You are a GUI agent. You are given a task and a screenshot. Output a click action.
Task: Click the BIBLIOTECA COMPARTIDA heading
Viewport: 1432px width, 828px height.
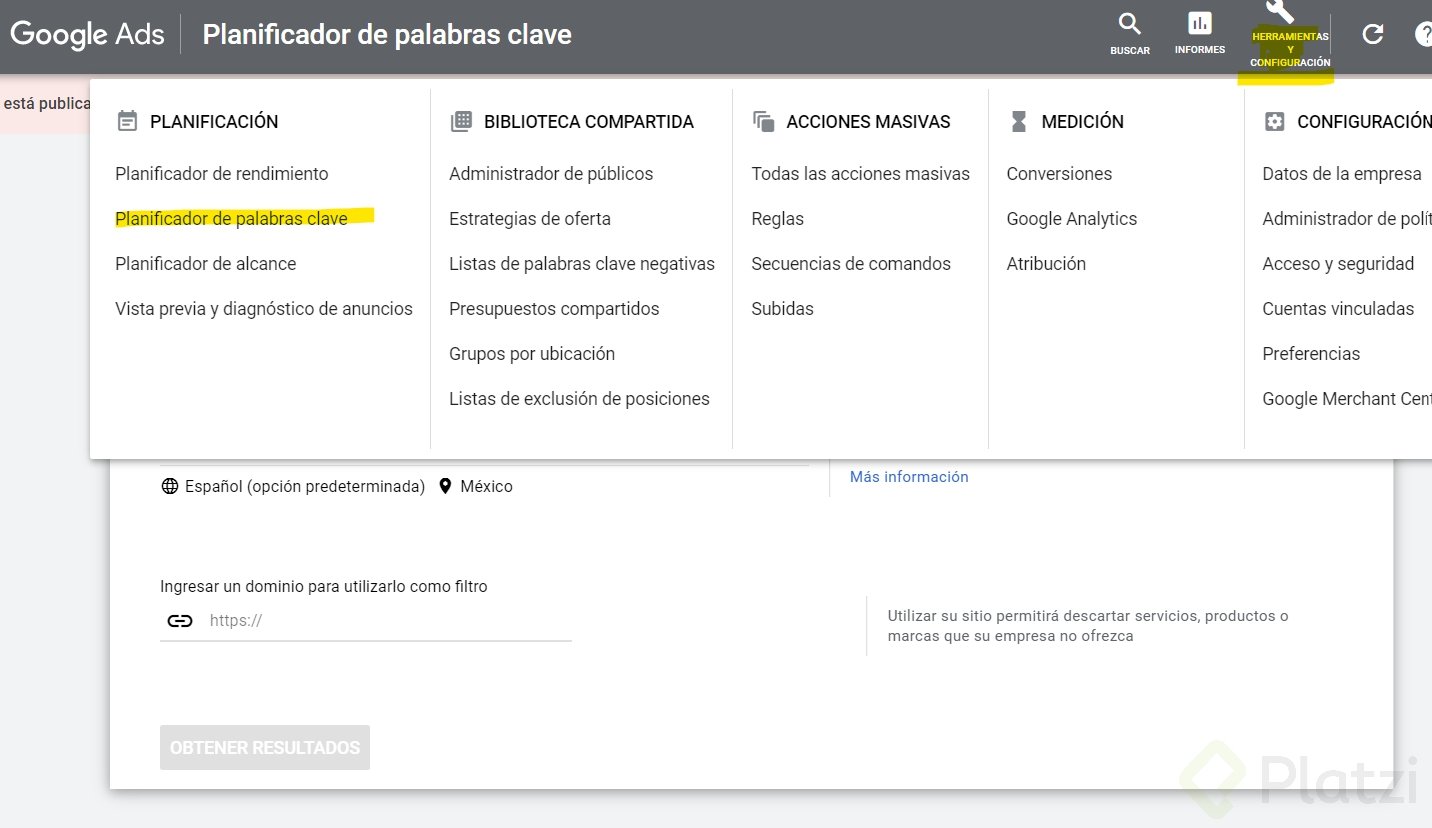pyautogui.click(x=589, y=122)
